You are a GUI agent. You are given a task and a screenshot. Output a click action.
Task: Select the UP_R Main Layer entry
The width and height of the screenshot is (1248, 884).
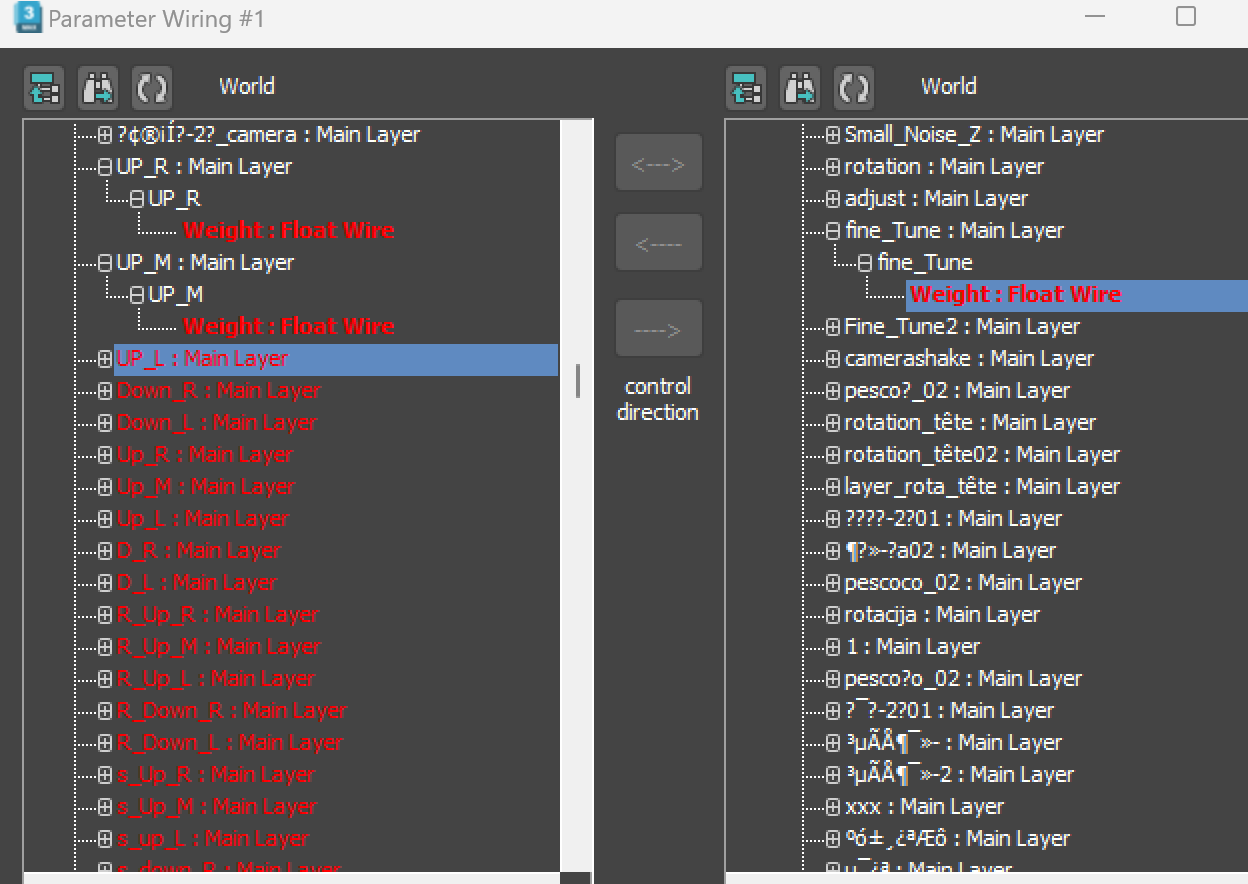coord(205,166)
